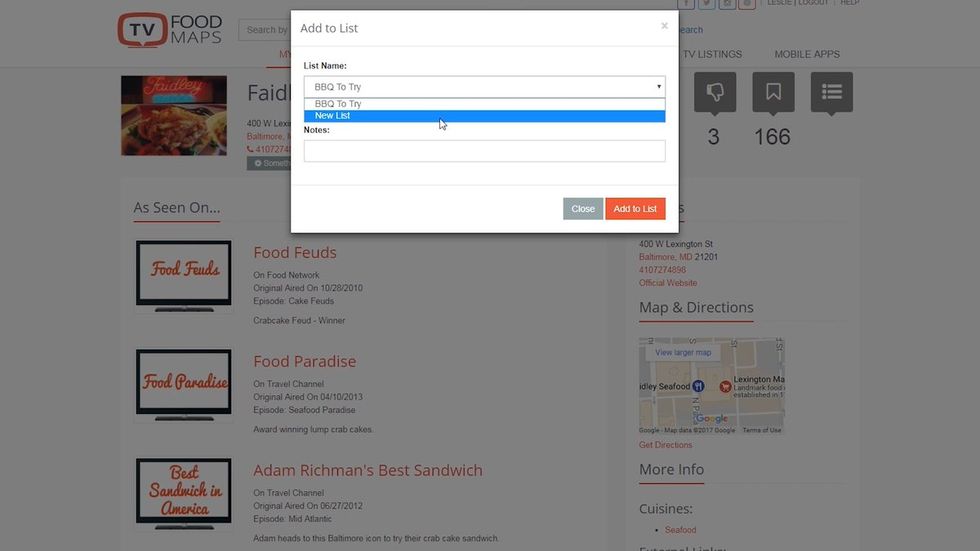
Task: Click the Faidley Seafood restaurant map pin
Action: coord(698,386)
